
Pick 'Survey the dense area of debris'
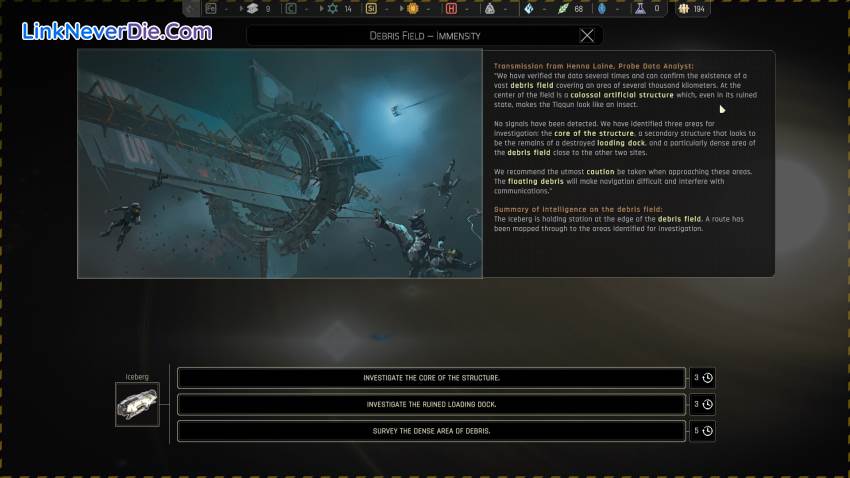[x=431, y=431]
